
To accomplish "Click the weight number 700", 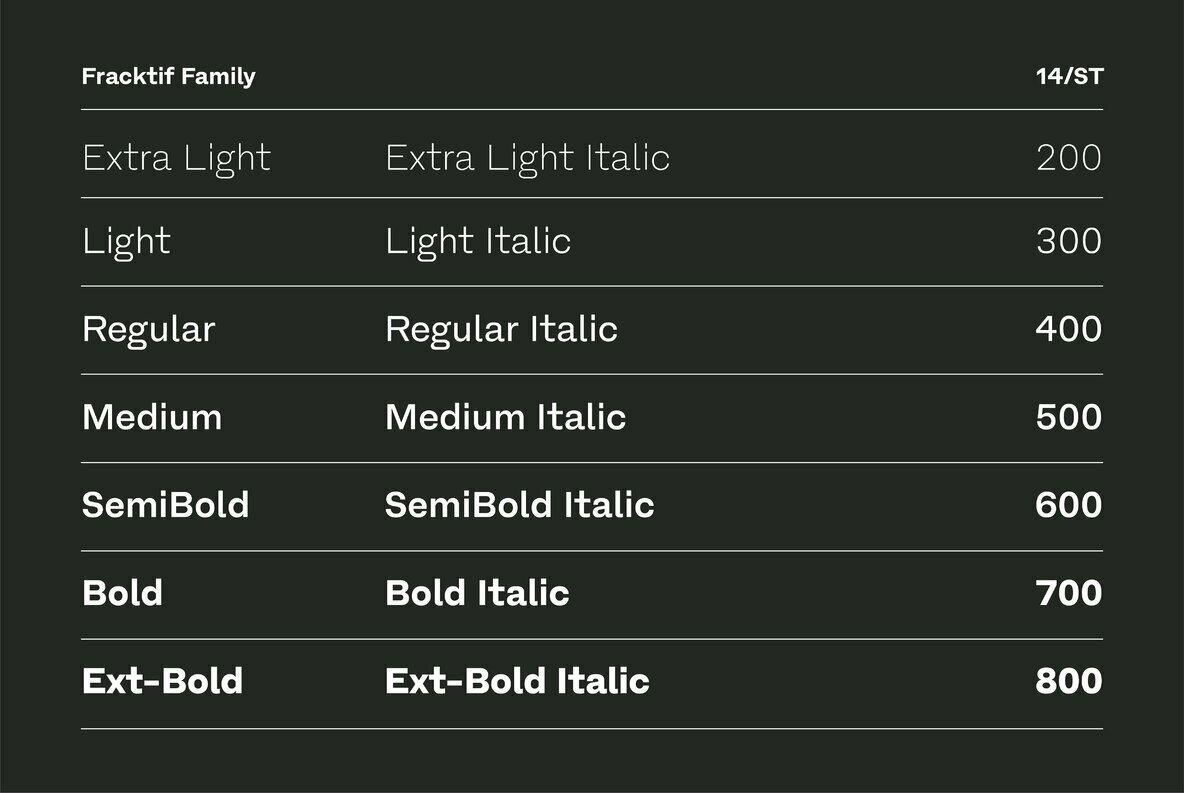I will (x=1069, y=593).
